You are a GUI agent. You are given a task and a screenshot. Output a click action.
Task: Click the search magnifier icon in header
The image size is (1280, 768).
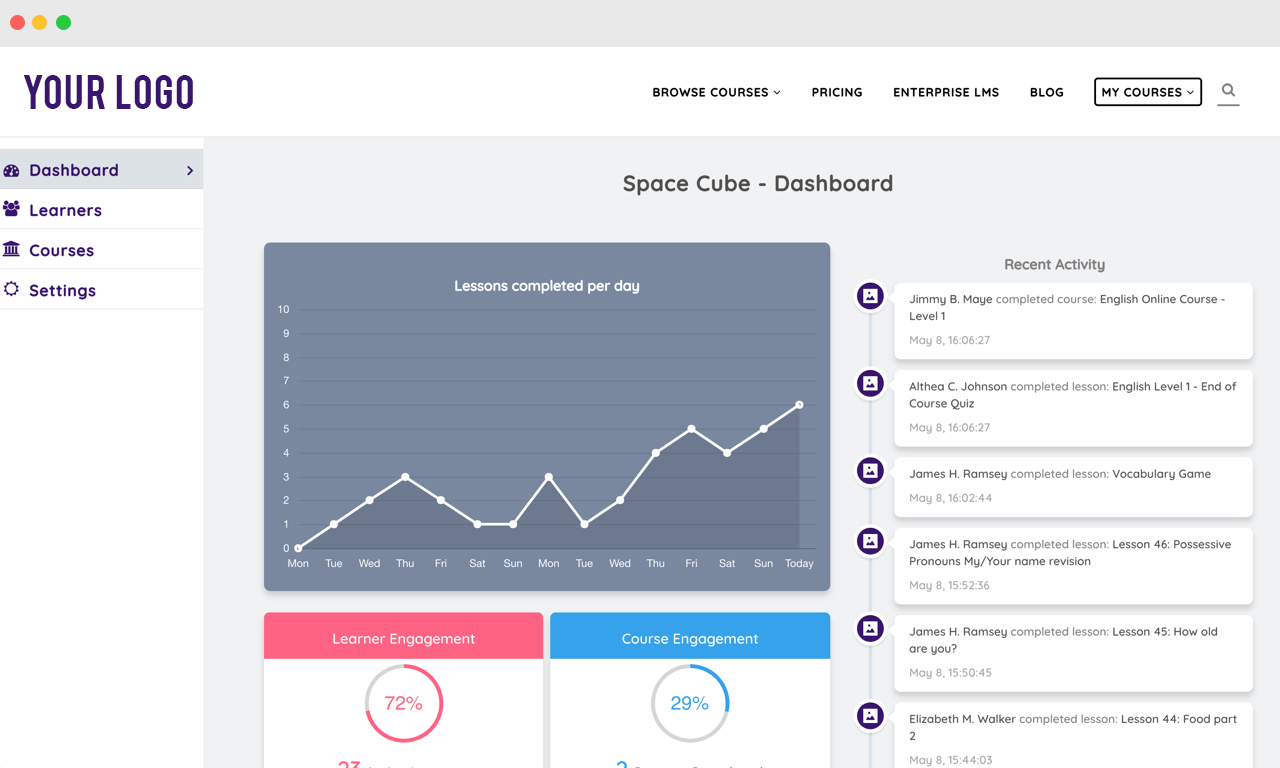tap(1228, 91)
